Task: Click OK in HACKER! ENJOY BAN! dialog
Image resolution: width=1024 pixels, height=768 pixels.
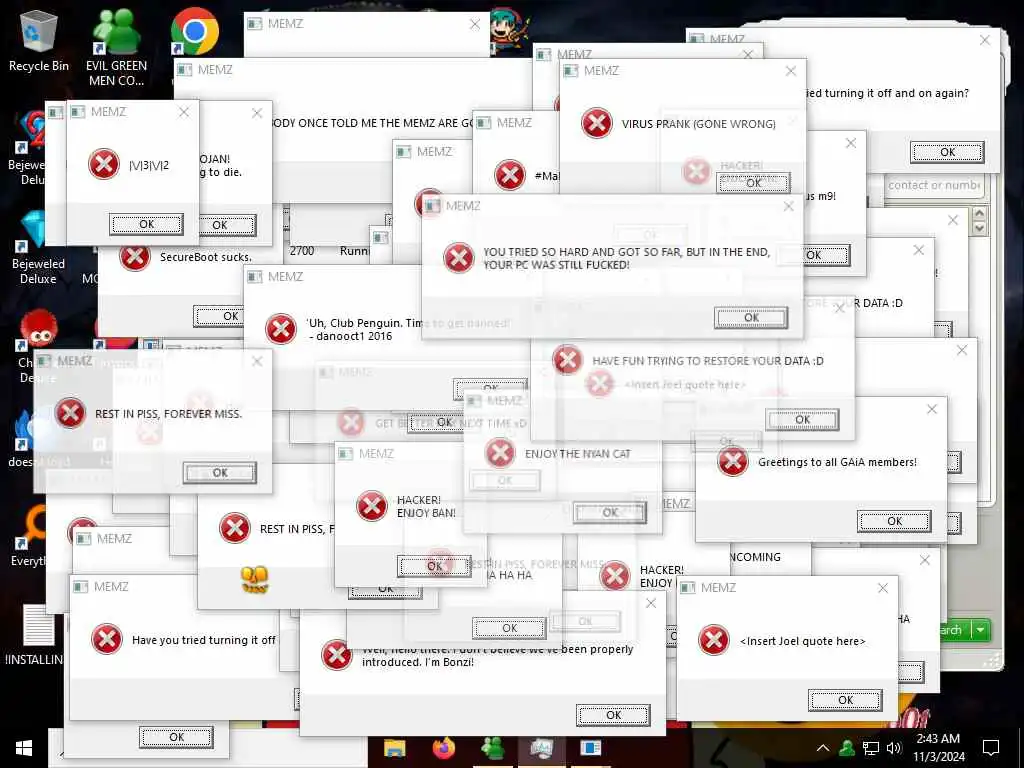Action: (434, 566)
